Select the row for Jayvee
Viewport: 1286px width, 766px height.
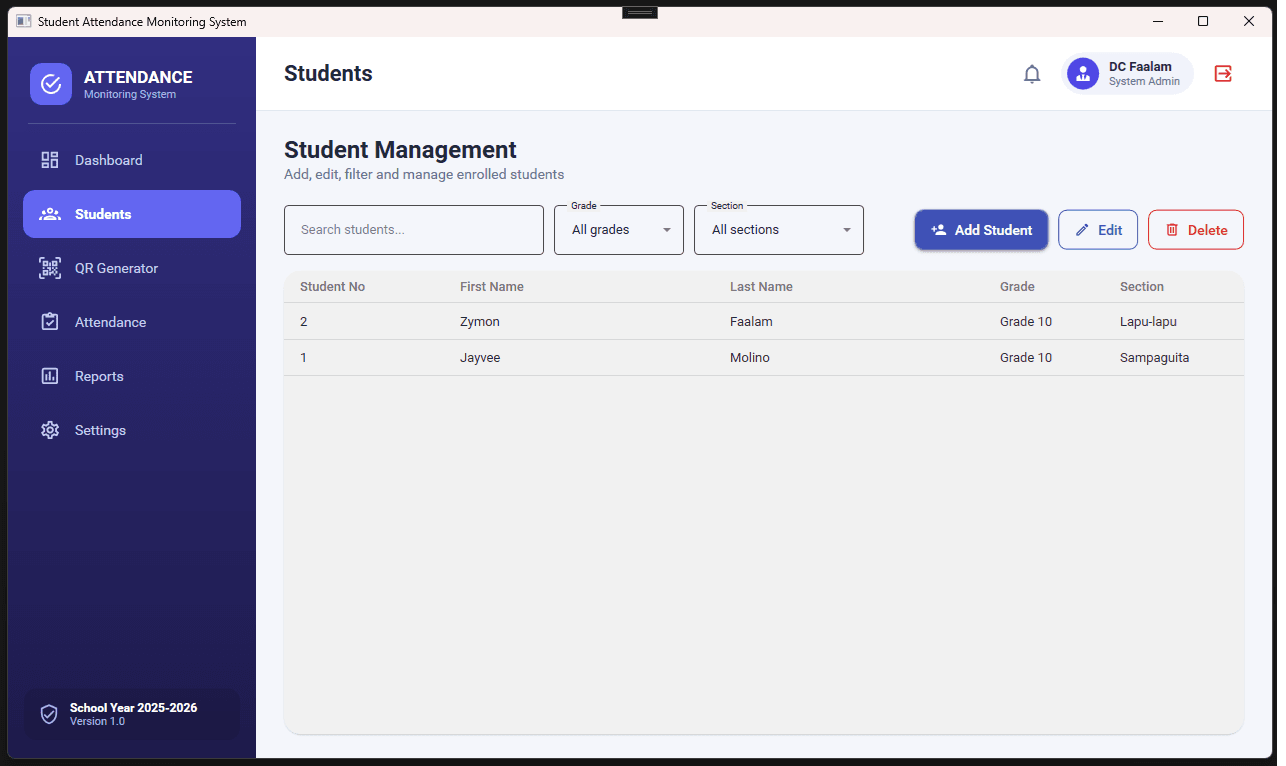[x=764, y=358]
